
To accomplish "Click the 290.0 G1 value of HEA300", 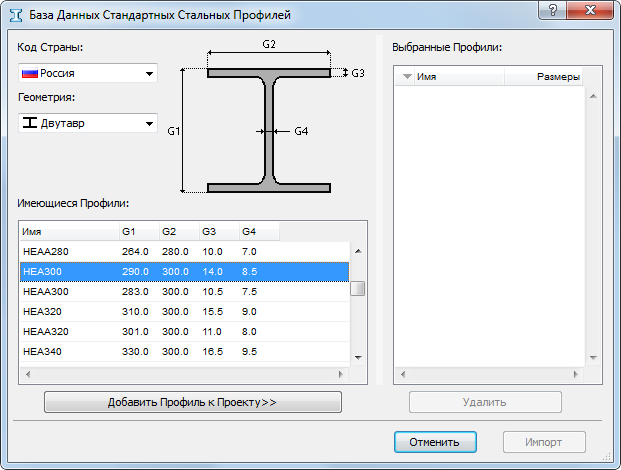I will pos(135,272).
